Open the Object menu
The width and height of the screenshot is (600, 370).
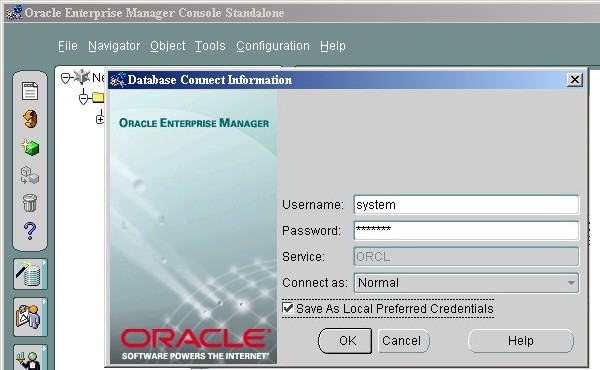[x=168, y=46]
